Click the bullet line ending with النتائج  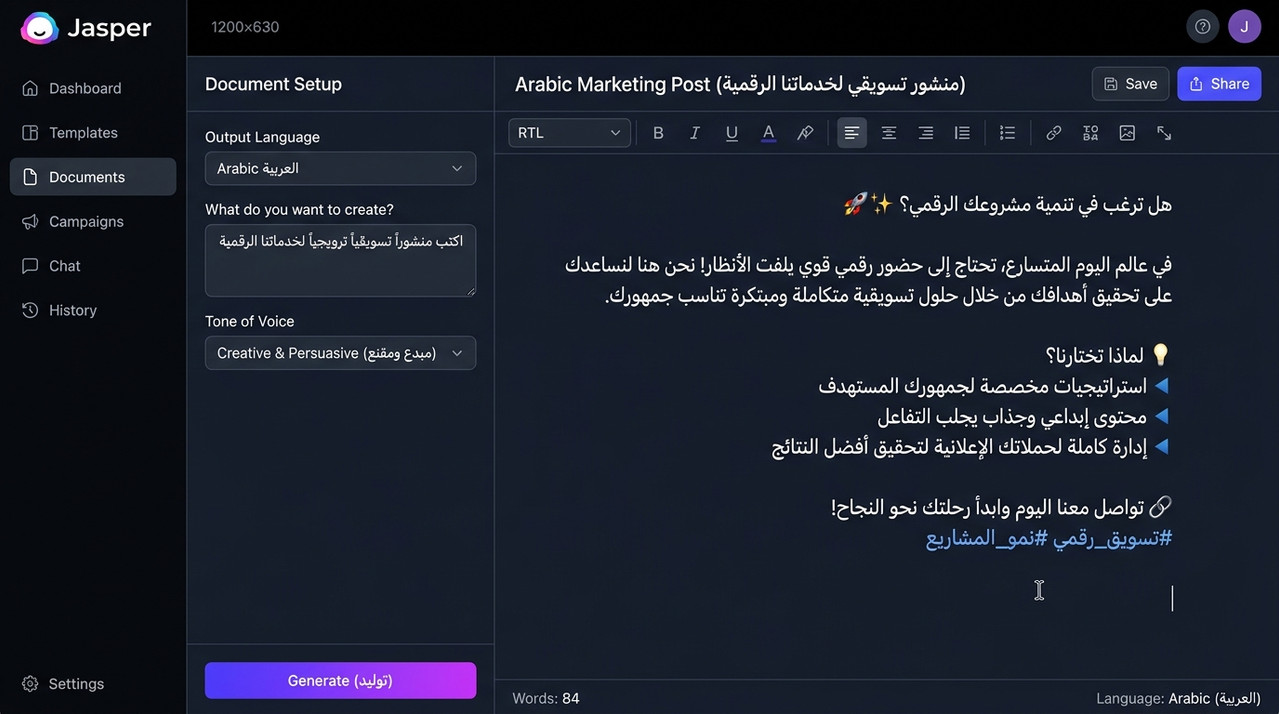(972, 447)
